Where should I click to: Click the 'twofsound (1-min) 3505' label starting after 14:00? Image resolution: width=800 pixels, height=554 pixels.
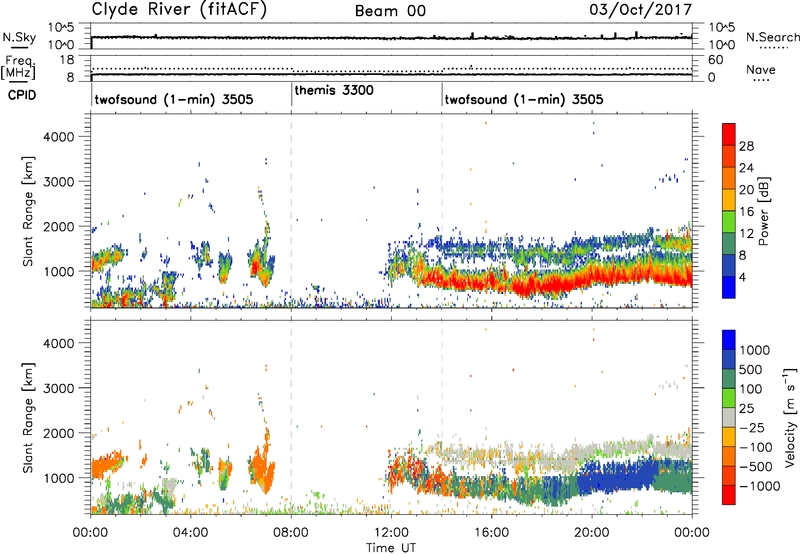[x=524, y=99]
